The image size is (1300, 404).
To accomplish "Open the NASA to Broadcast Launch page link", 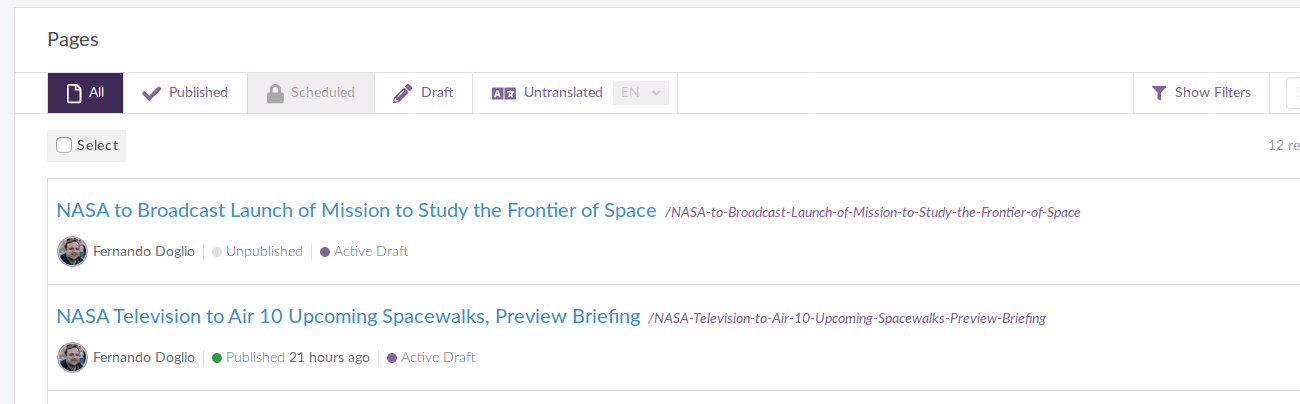I will (x=356, y=210).
